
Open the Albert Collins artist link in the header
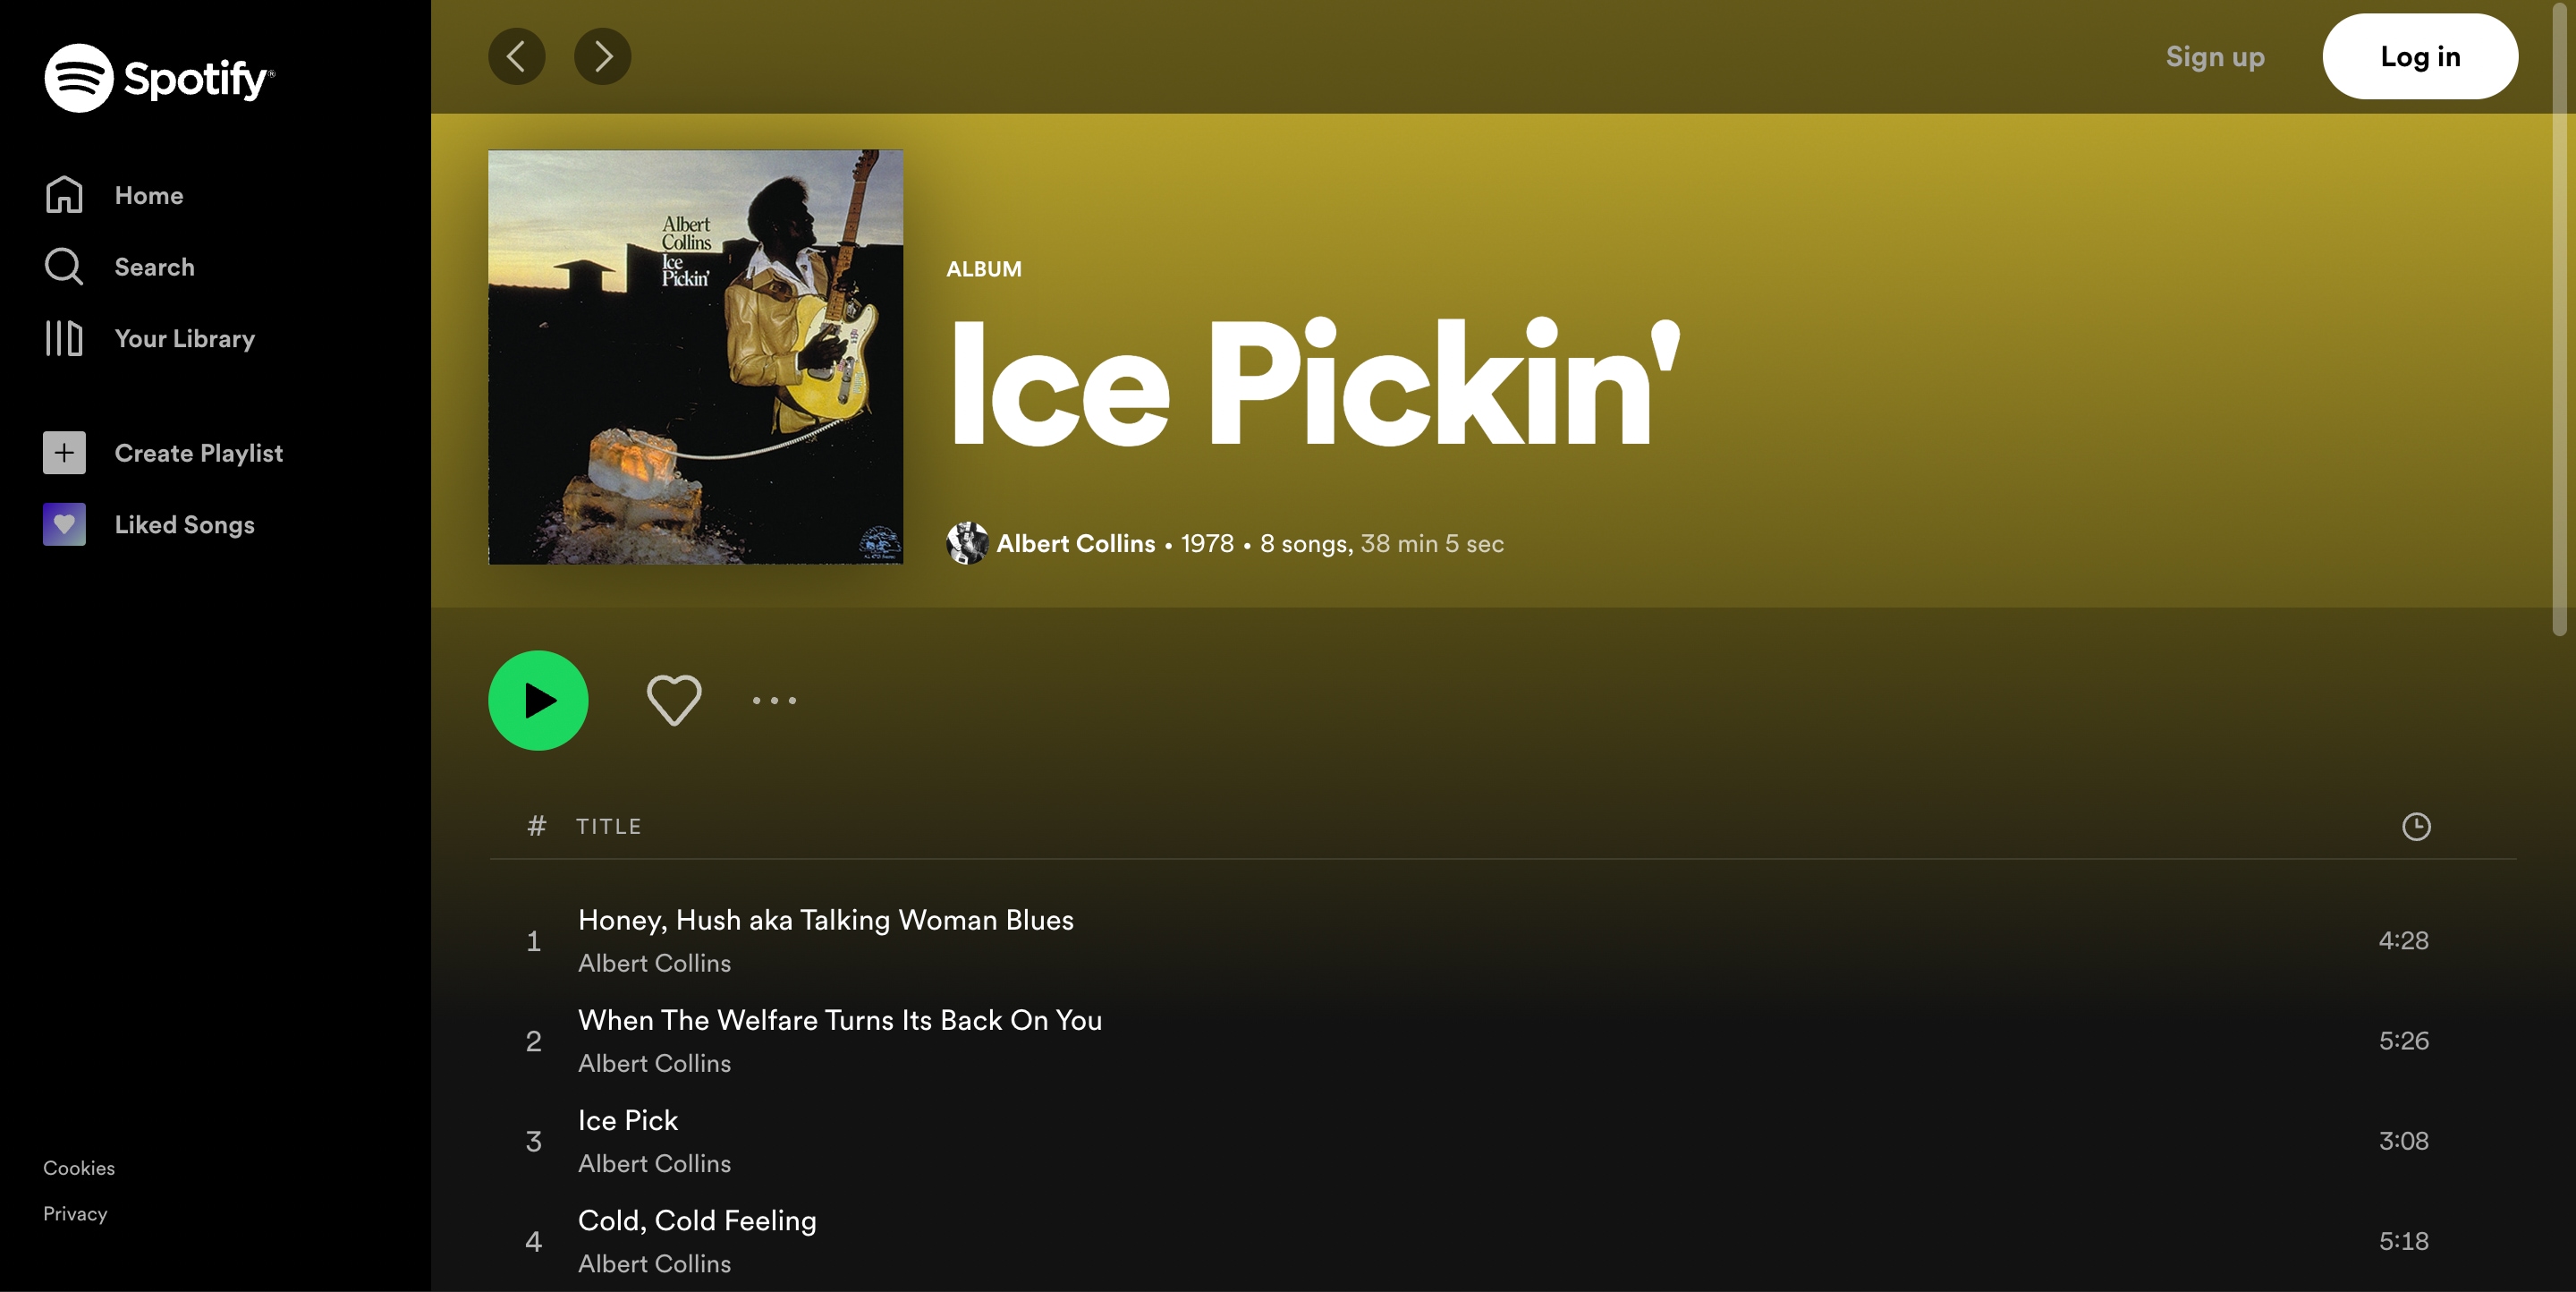click(x=1076, y=543)
